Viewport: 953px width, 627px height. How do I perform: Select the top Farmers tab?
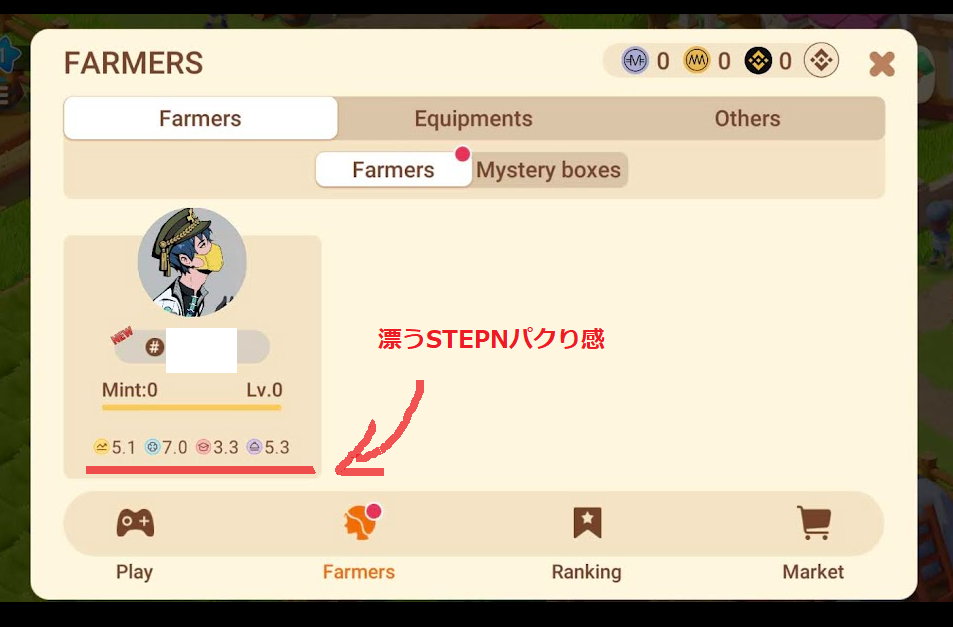coord(201,118)
